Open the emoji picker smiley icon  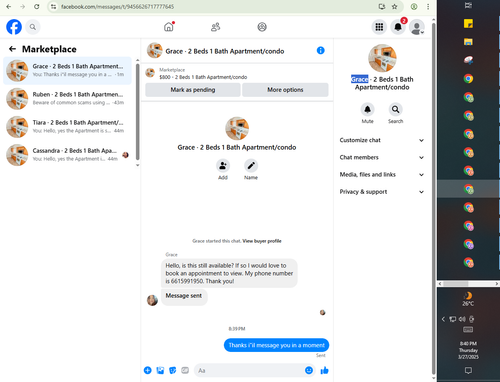coord(309,370)
